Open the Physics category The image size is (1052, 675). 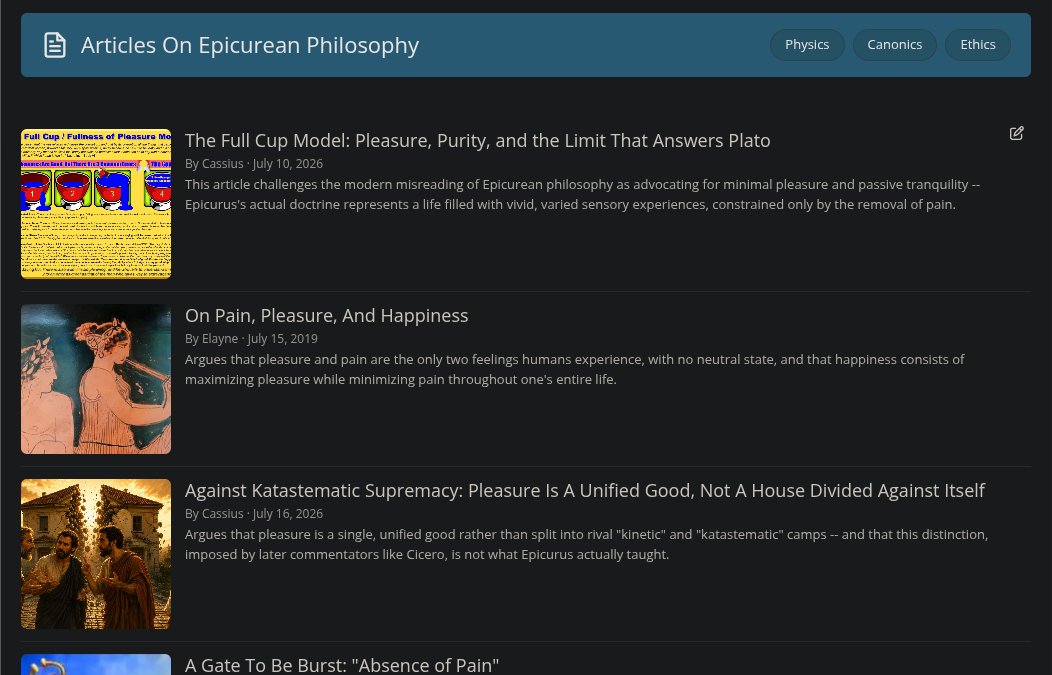(x=806, y=45)
